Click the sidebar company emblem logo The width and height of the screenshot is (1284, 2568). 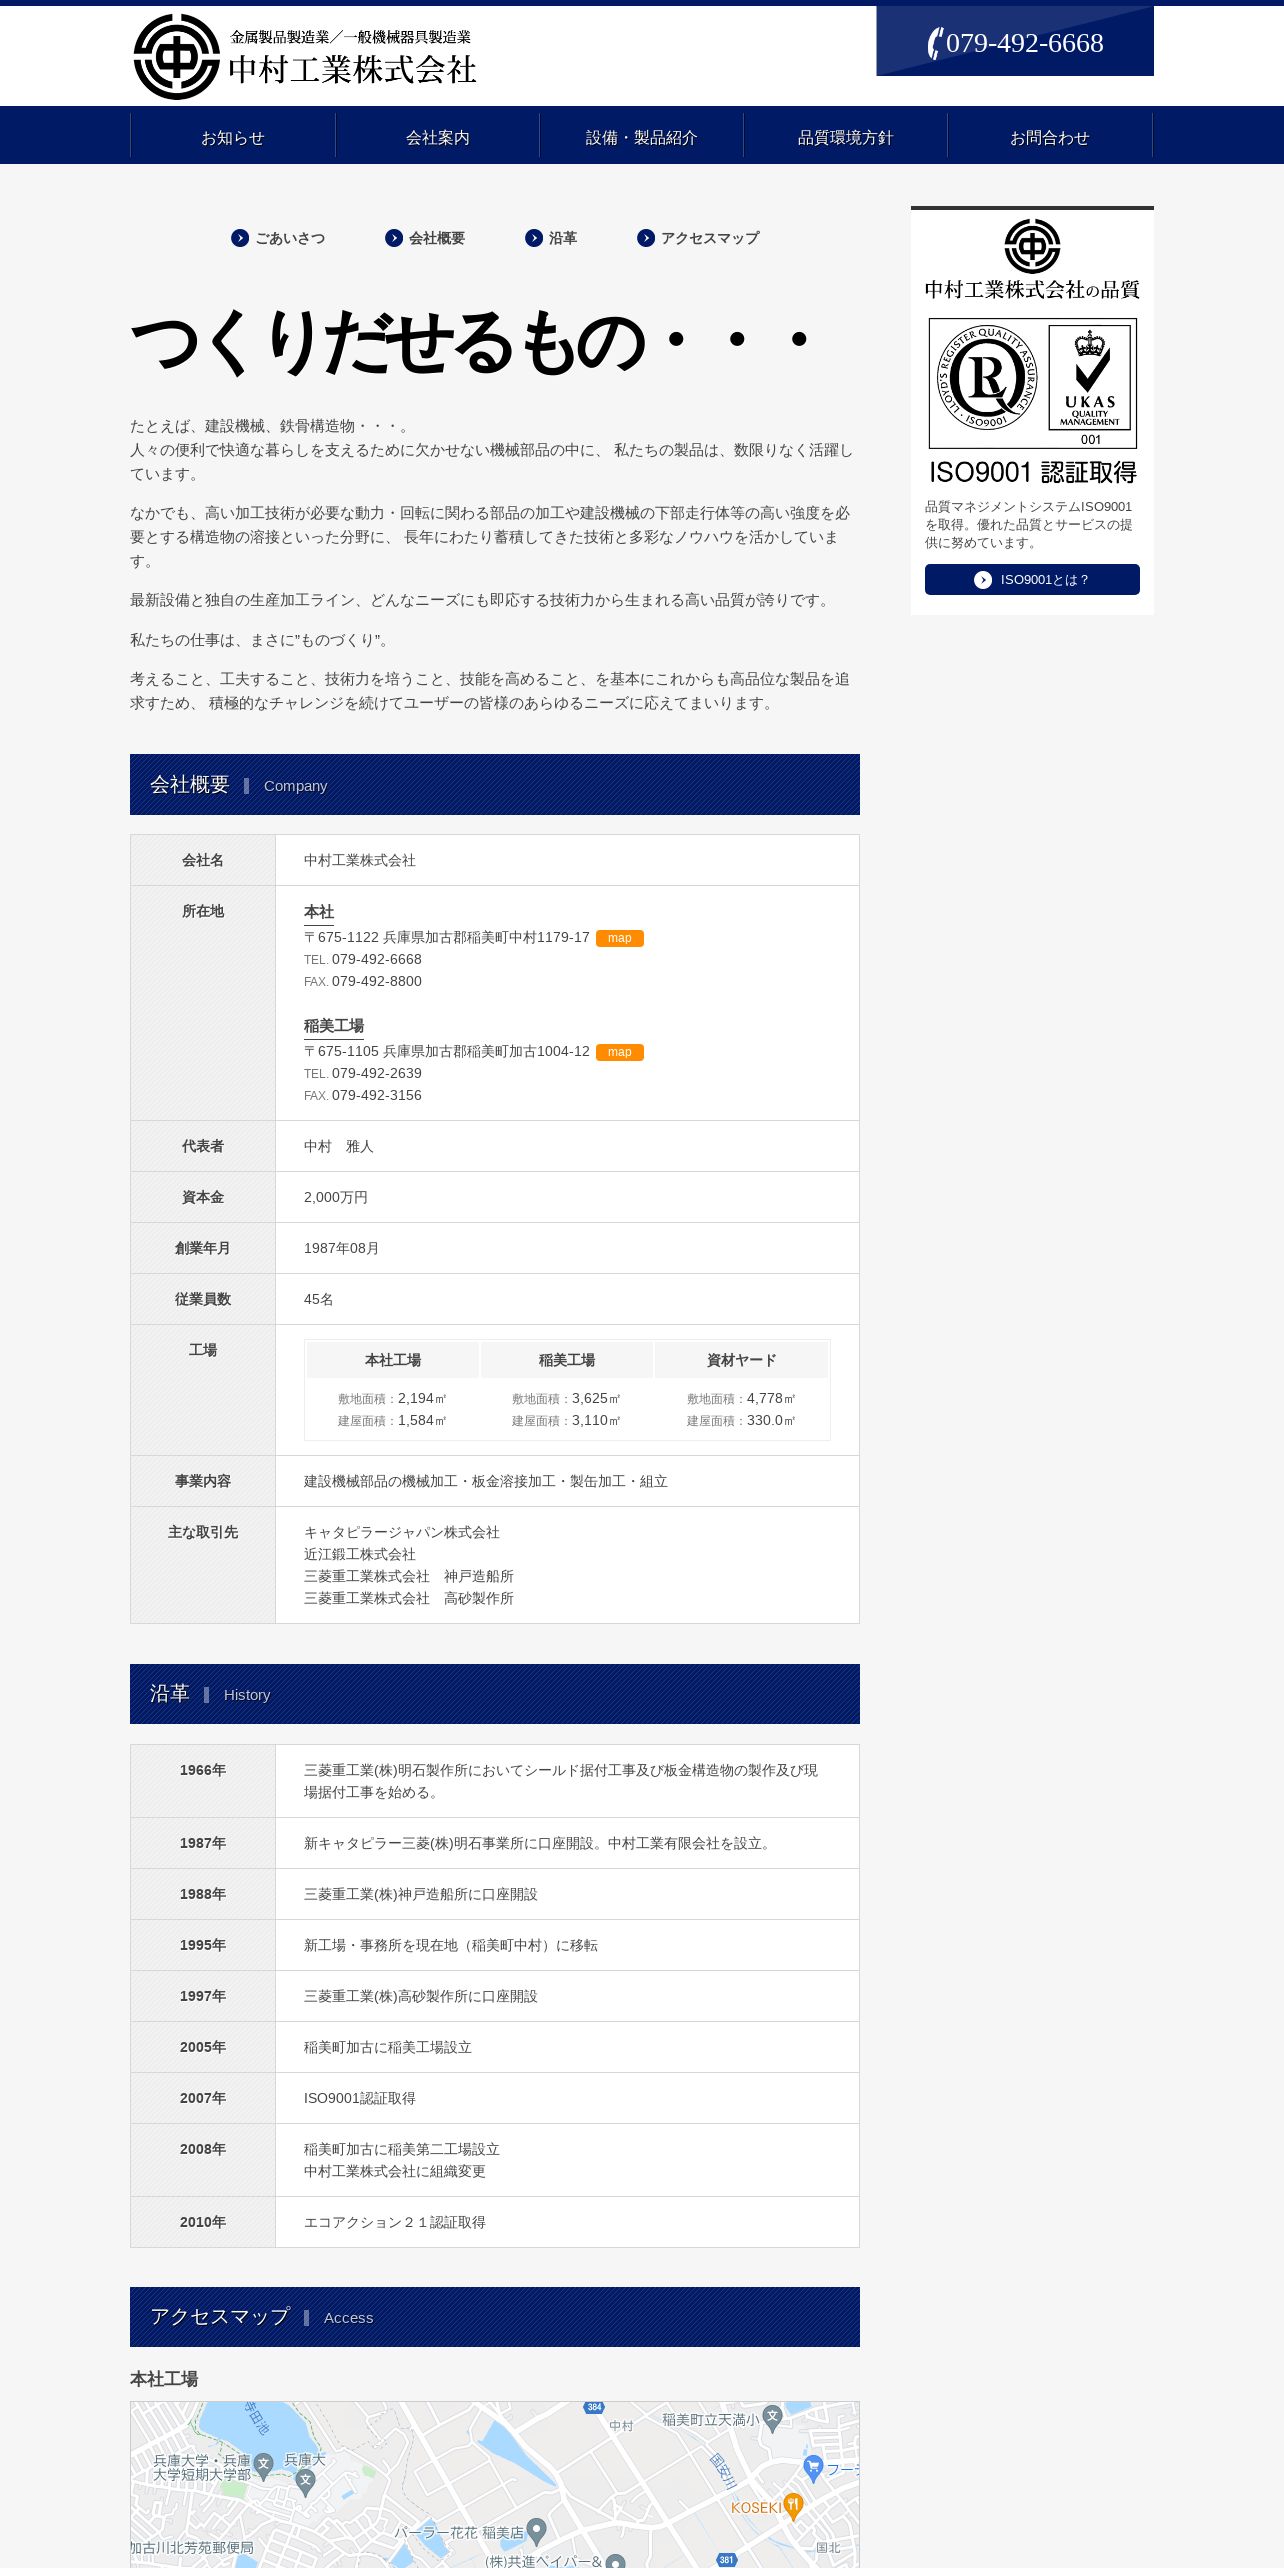1032,246
